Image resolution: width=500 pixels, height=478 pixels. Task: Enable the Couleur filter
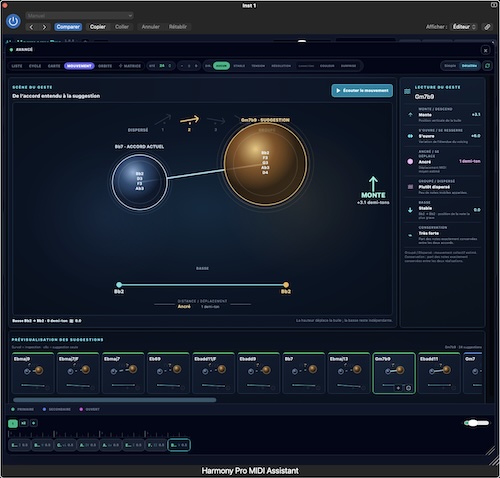tap(327, 66)
